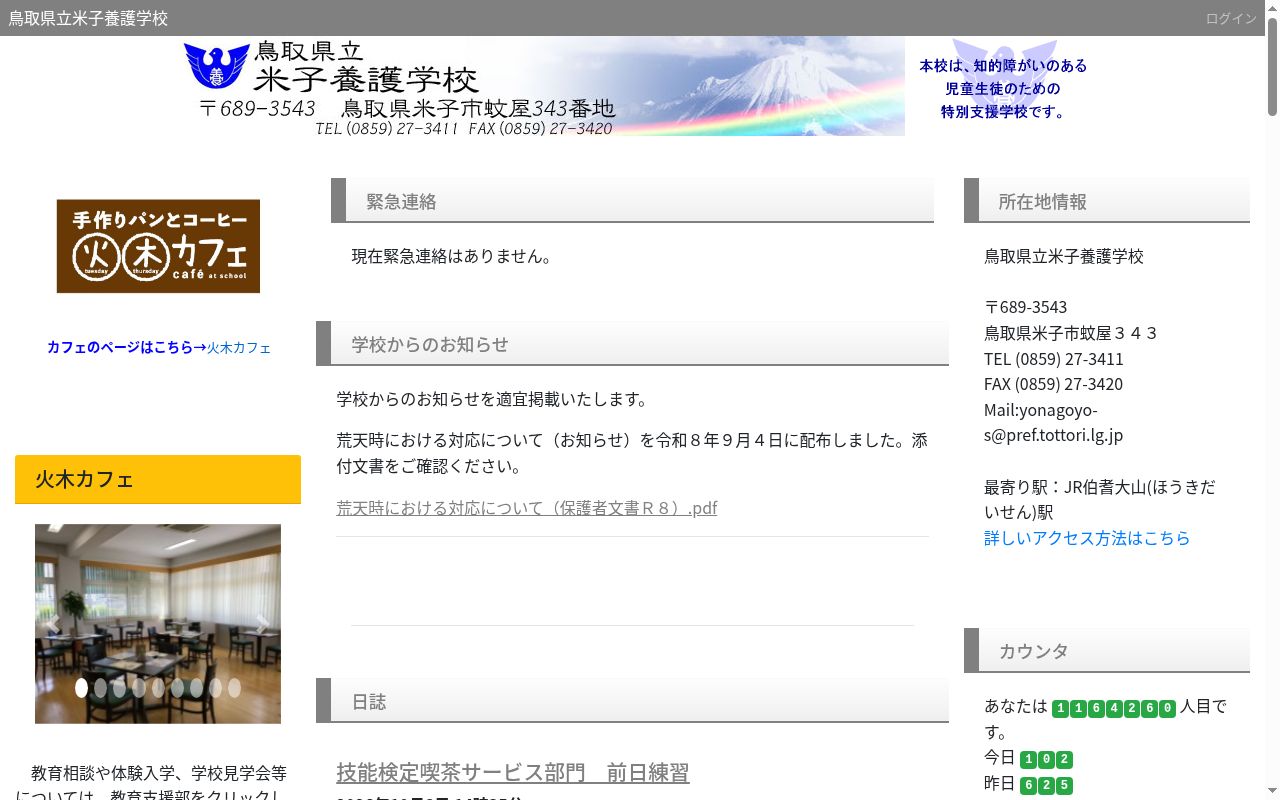Click the 日誌 section heading
The height and width of the screenshot is (800, 1280).
(632, 701)
